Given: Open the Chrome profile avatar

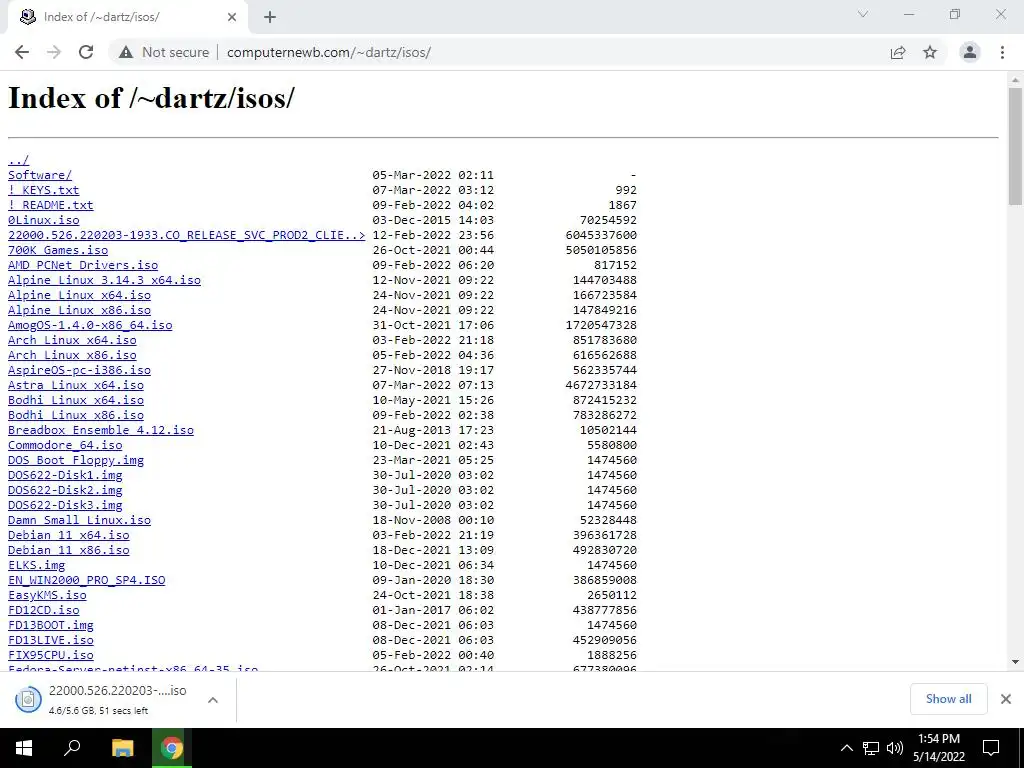Looking at the screenshot, I should [970, 52].
